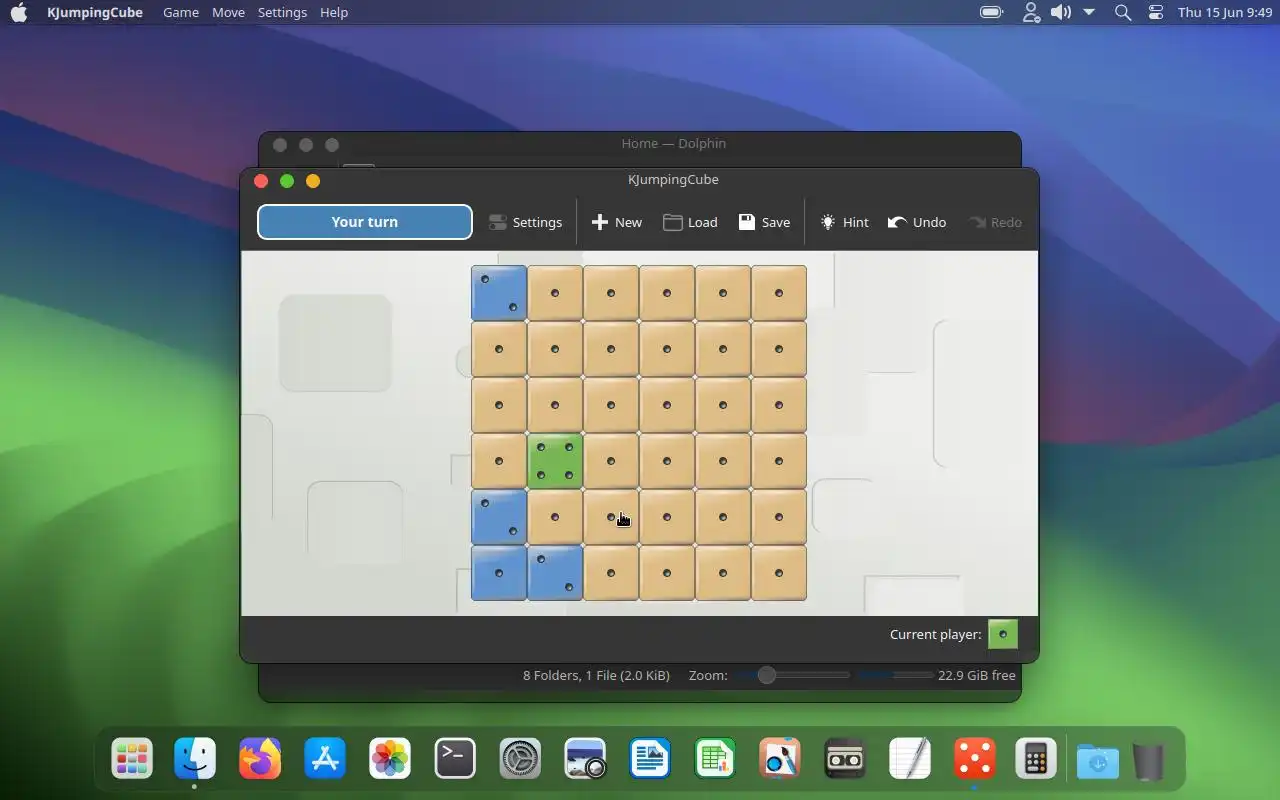Click the battery icon in the menu bar
Image resolution: width=1280 pixels, height=800 pixels.
[991, 12]
